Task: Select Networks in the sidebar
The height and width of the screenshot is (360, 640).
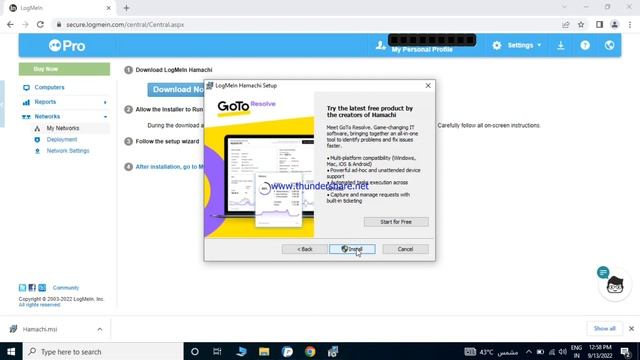Action: pos(47,117)
